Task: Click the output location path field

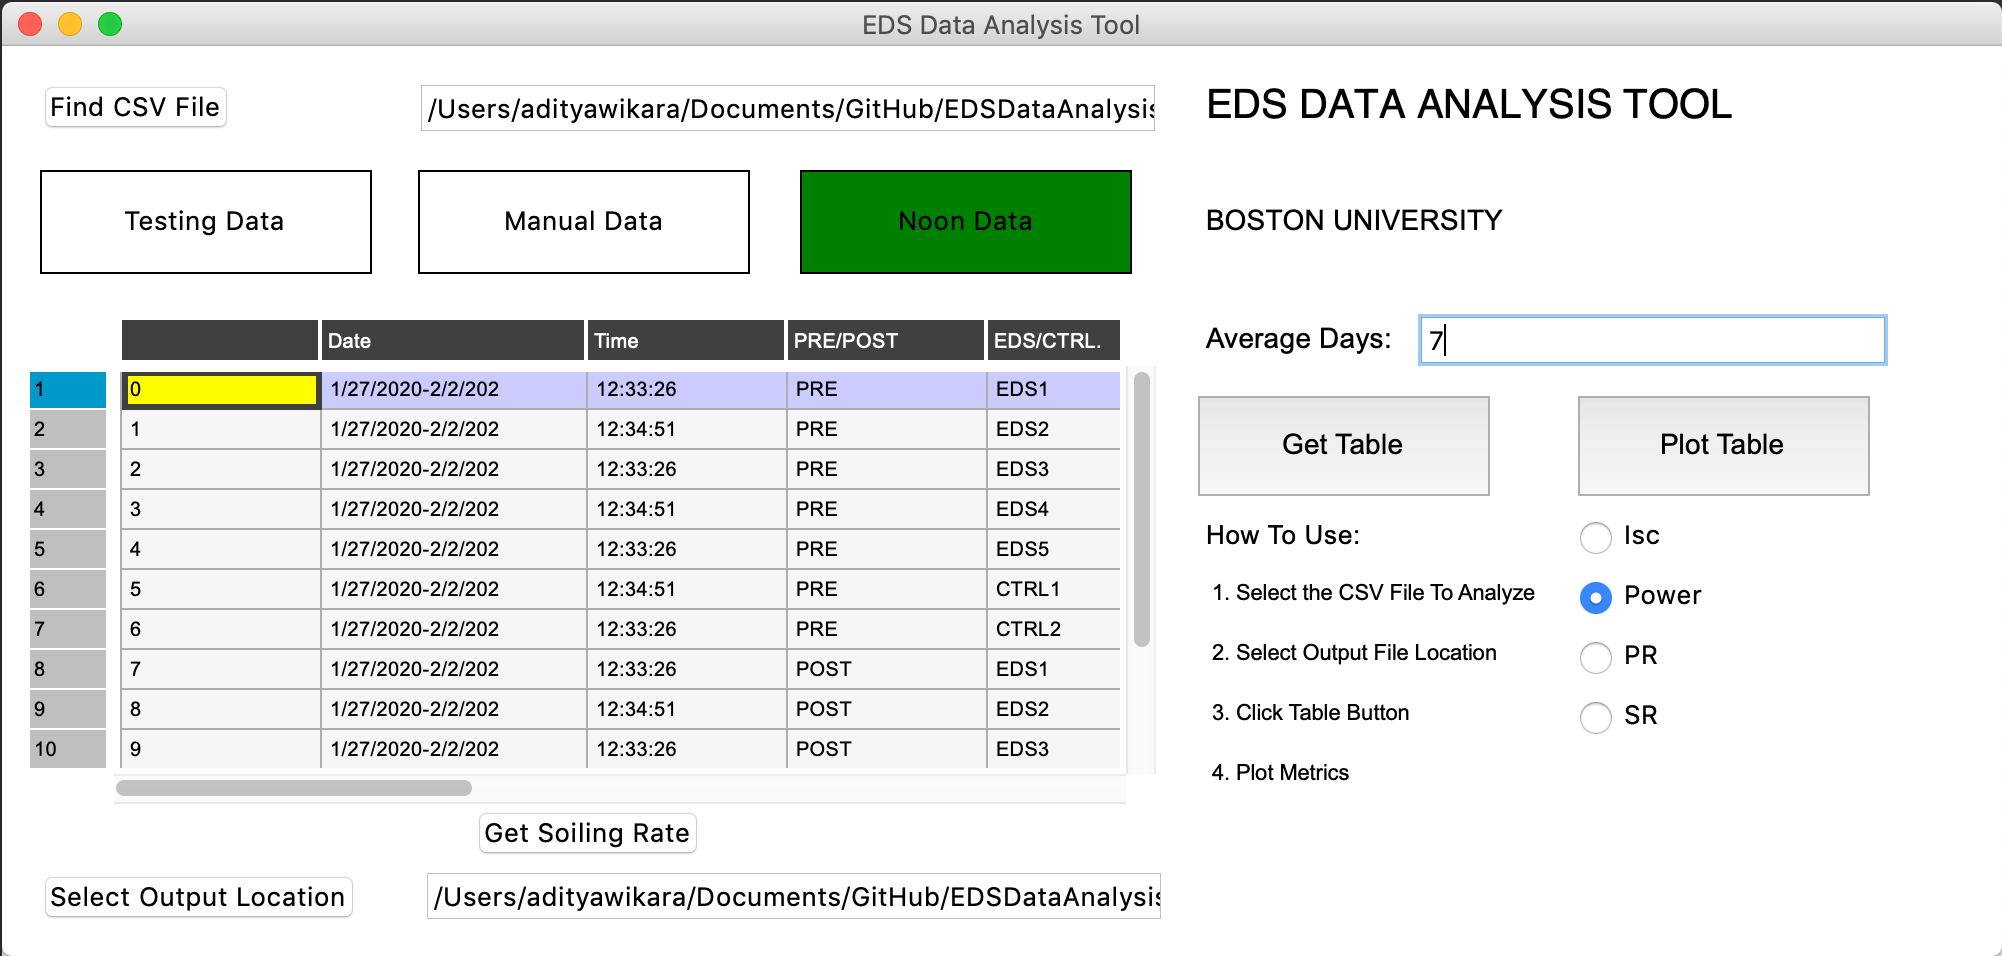Action: click(794, 896)
